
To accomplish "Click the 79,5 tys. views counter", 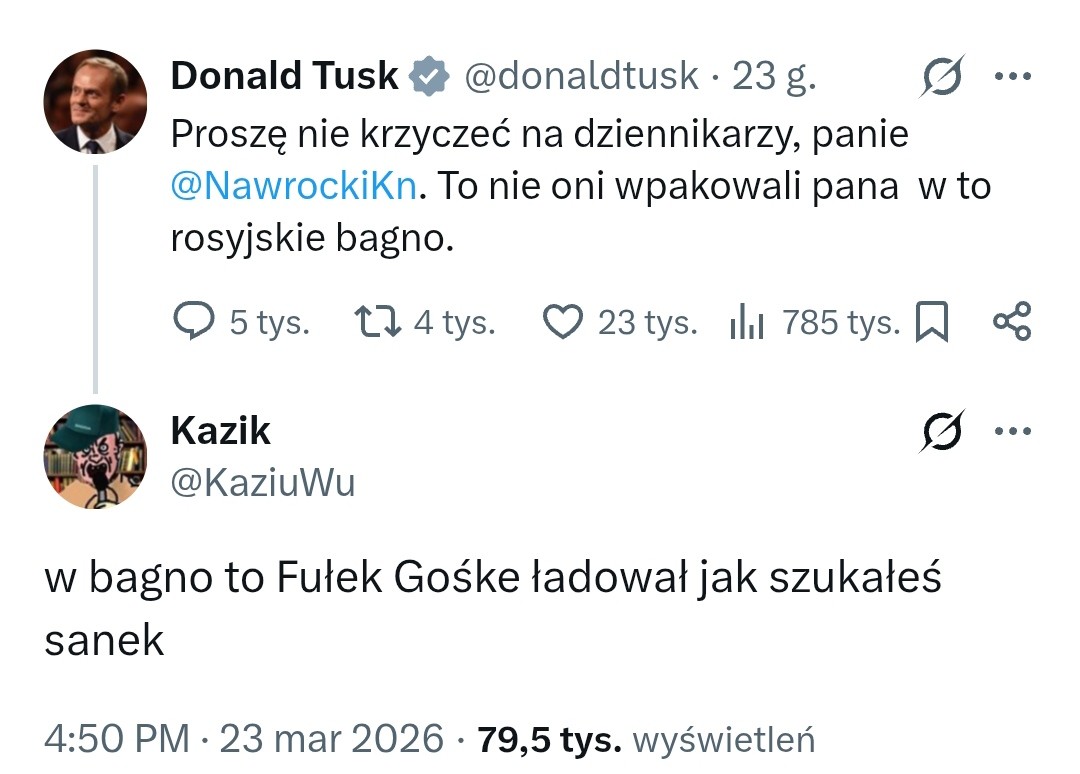I will coord(532,739).
